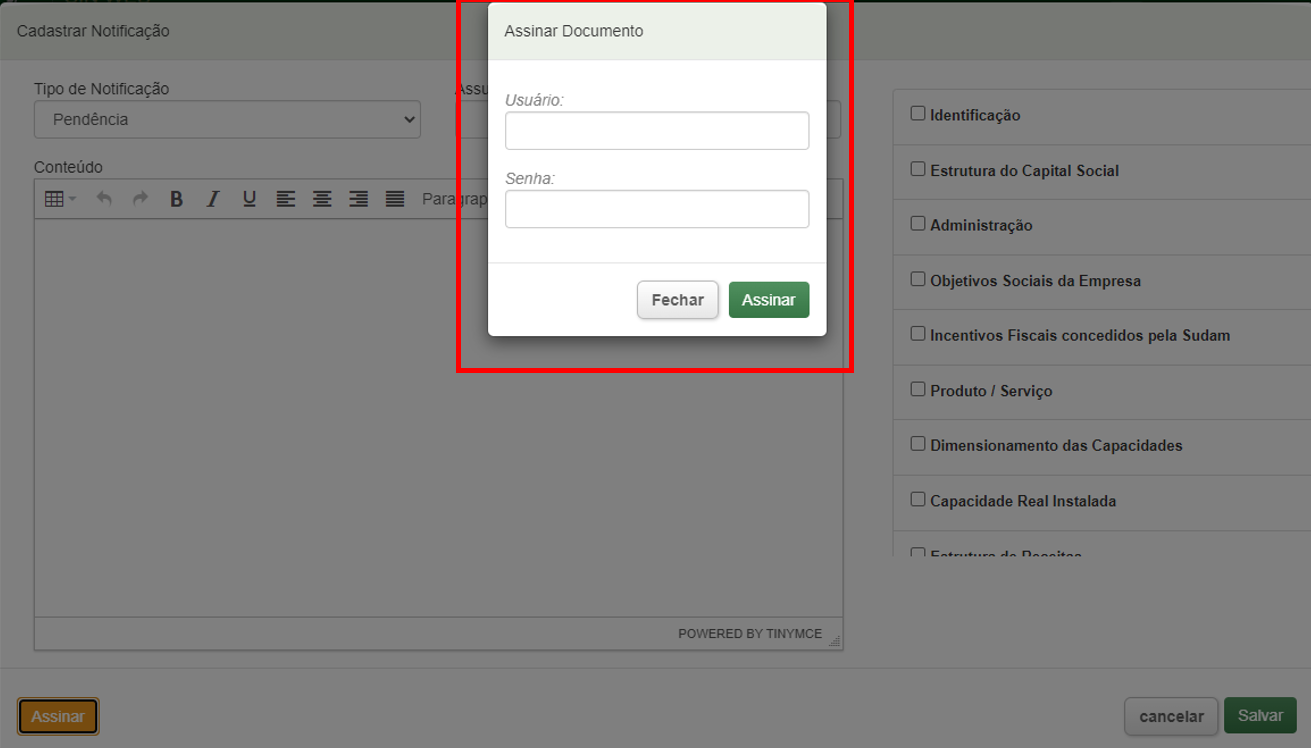Tick Dimensionamento das Capacidades checkbox

[917, 444]
